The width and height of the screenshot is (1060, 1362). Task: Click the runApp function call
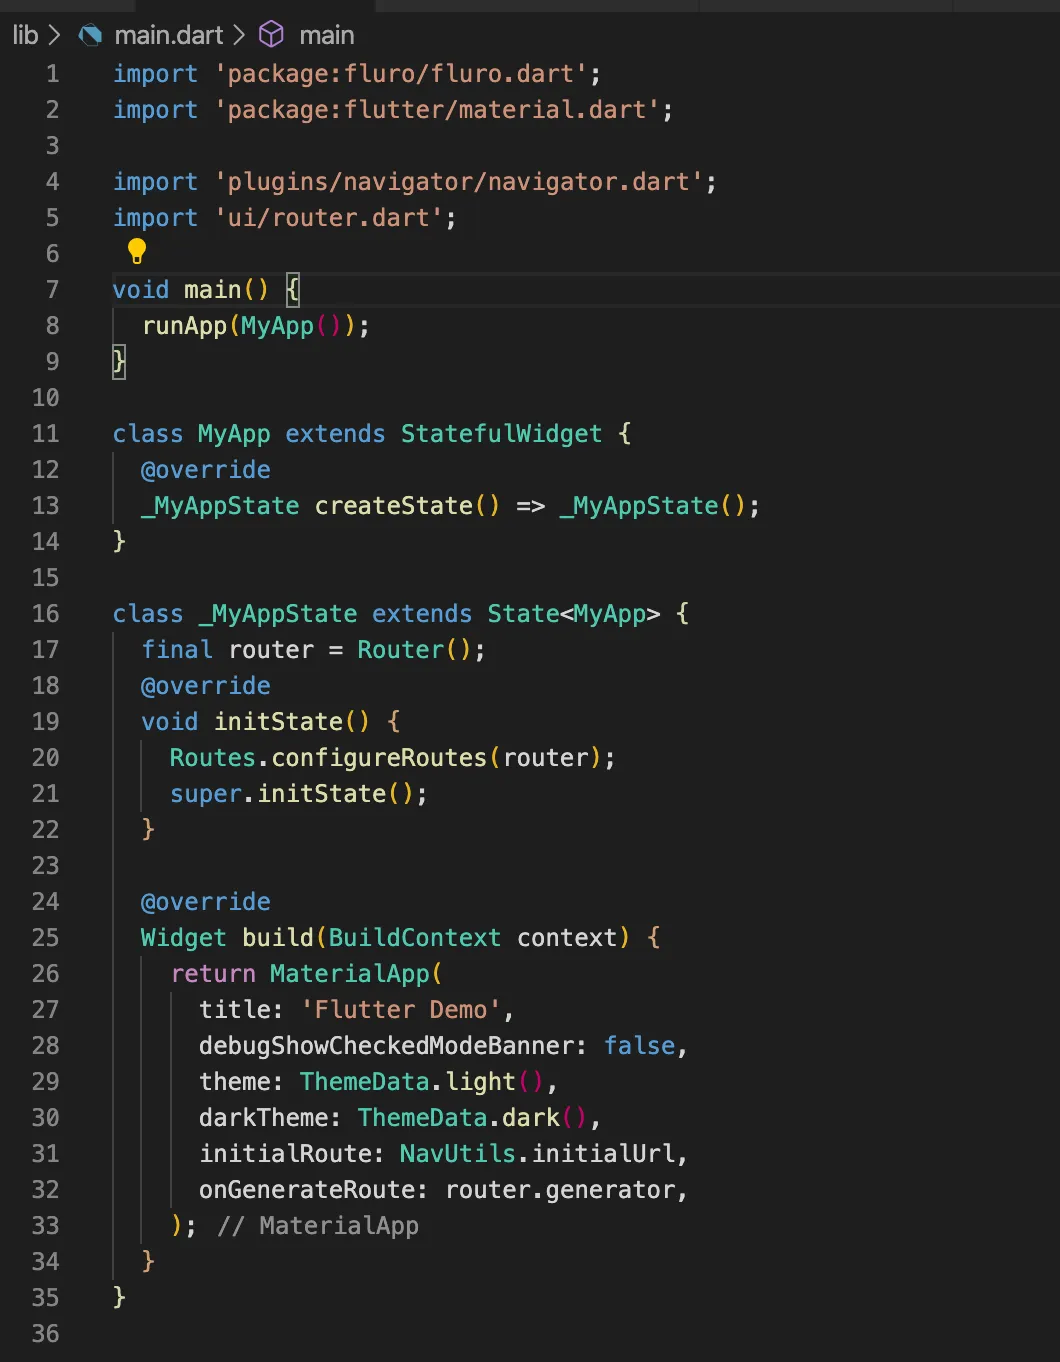[185, 326]
